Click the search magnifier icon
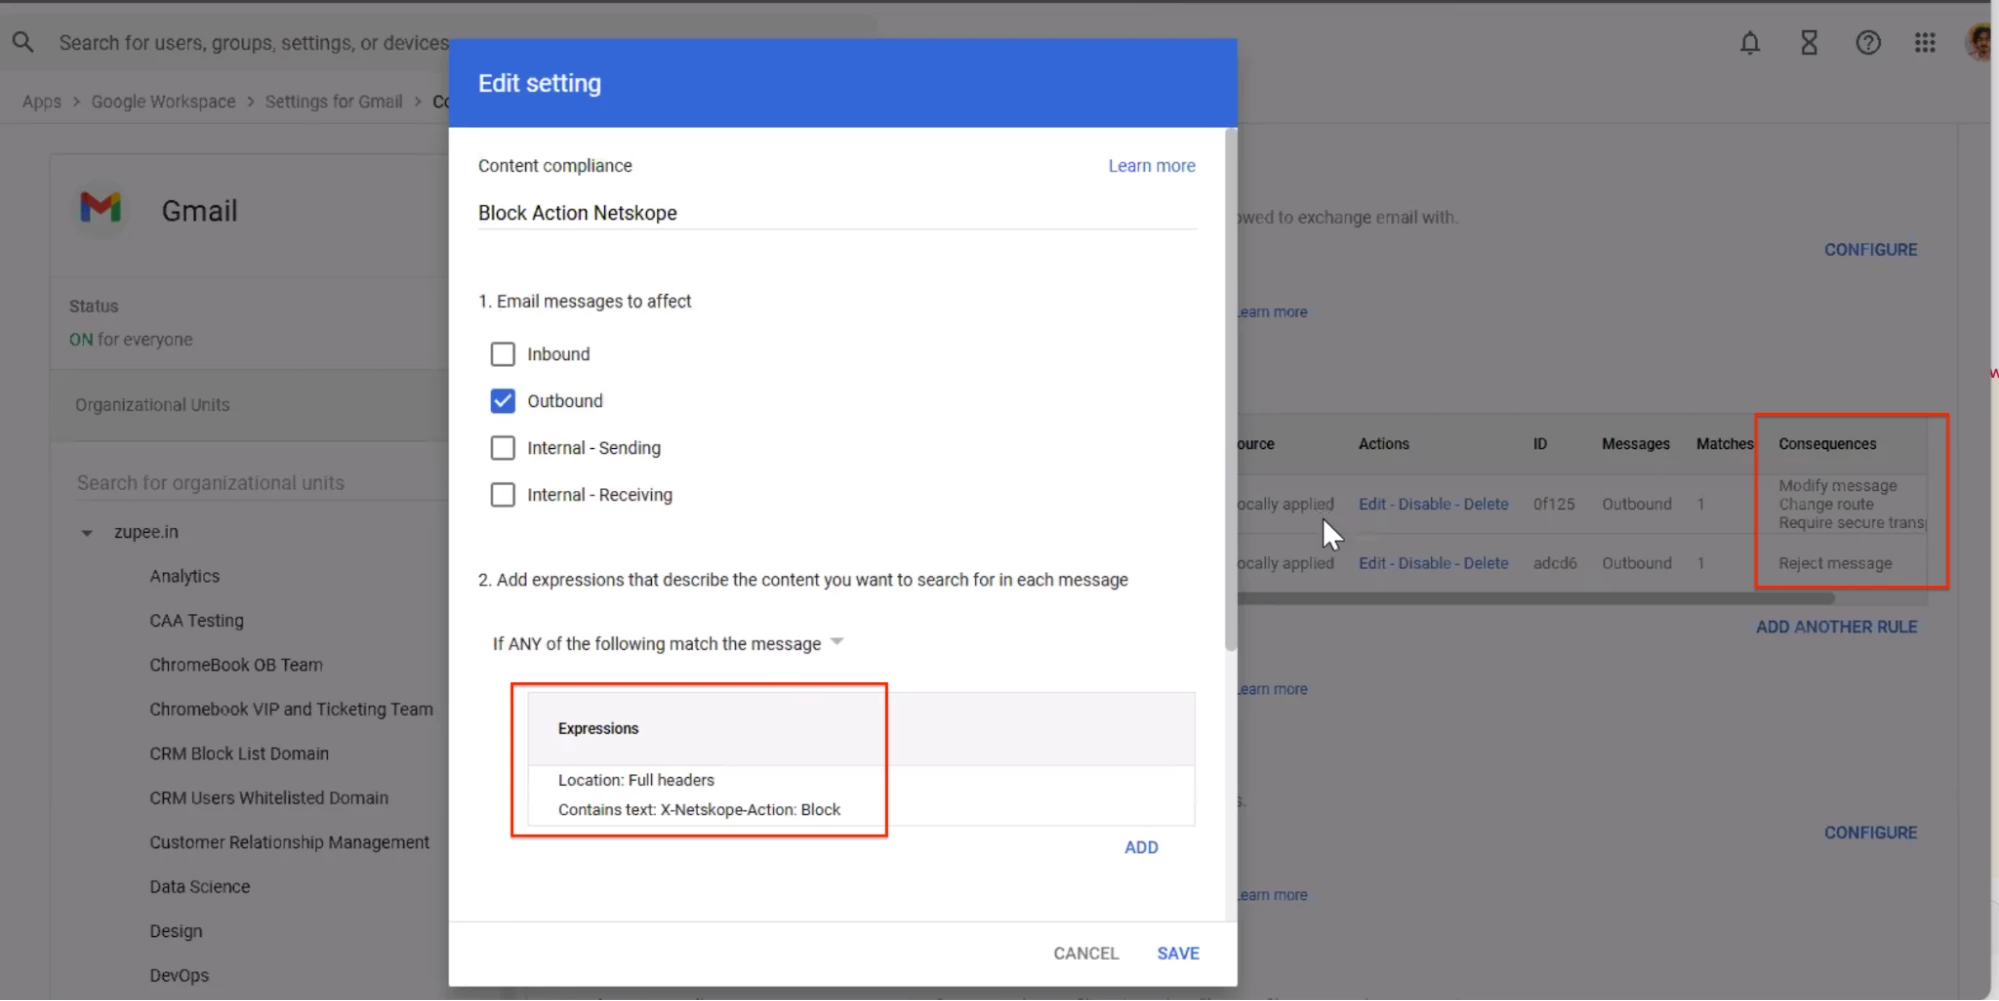The width and height of the screenshot is (1999, 1001). point(23,42)
